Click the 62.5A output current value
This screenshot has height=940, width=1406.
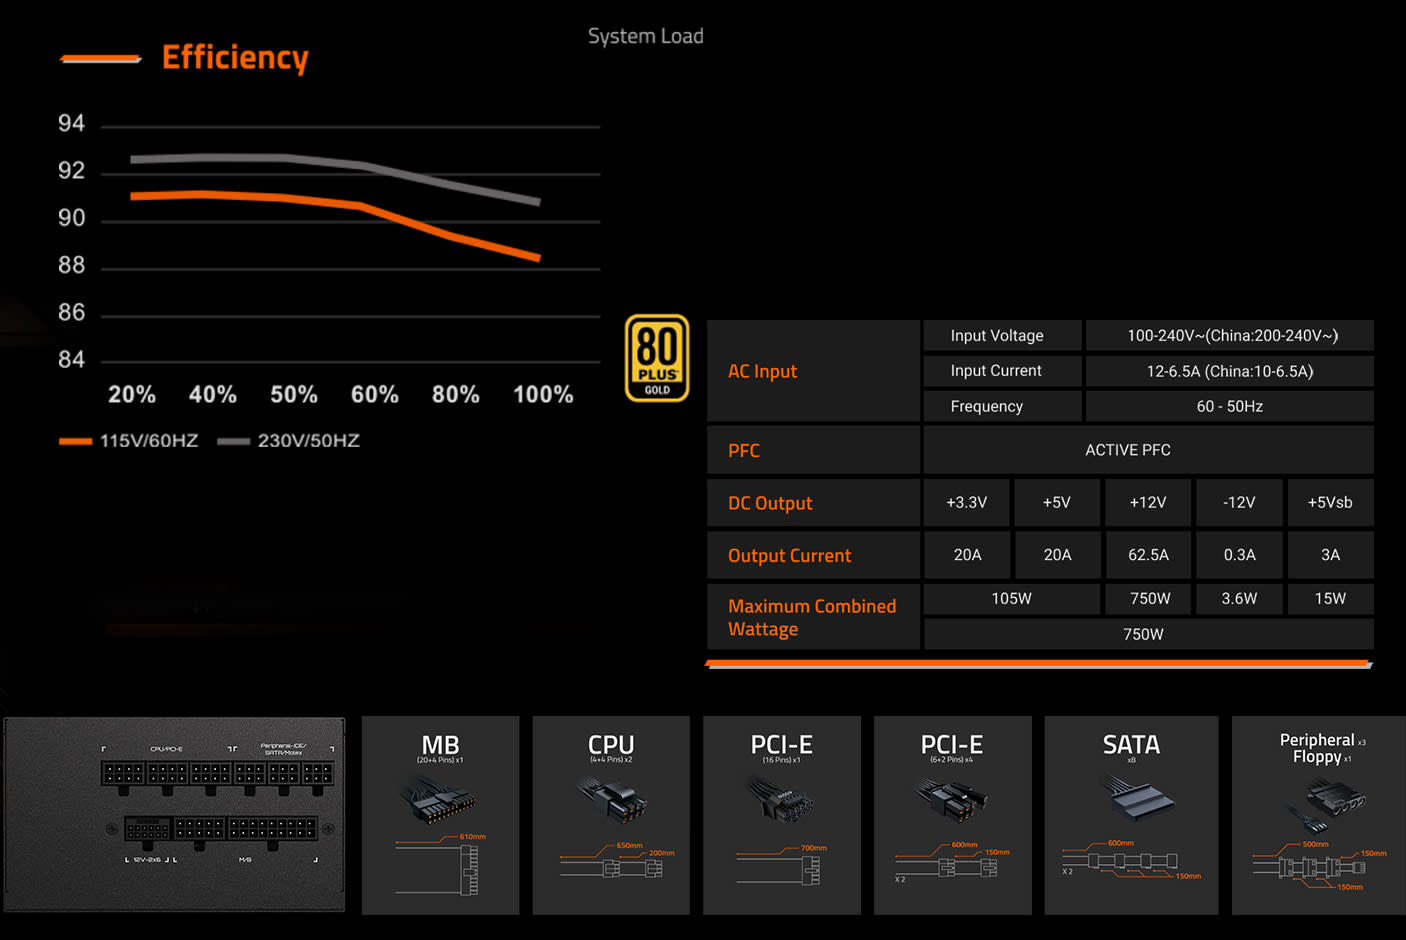(1148, 555)
